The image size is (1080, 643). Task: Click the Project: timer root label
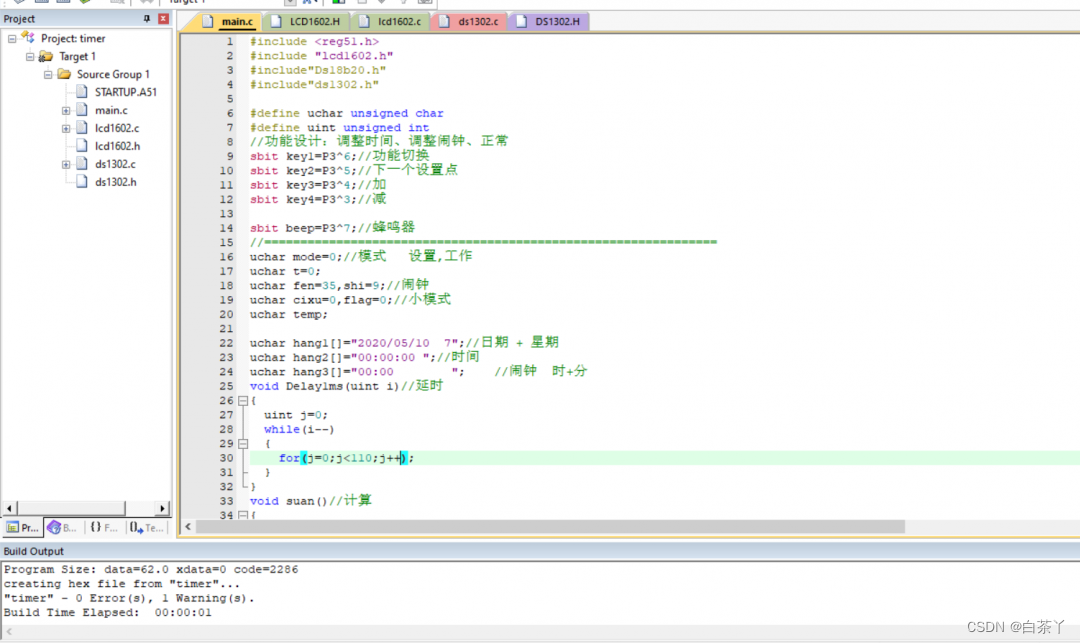tap(73, 39)
